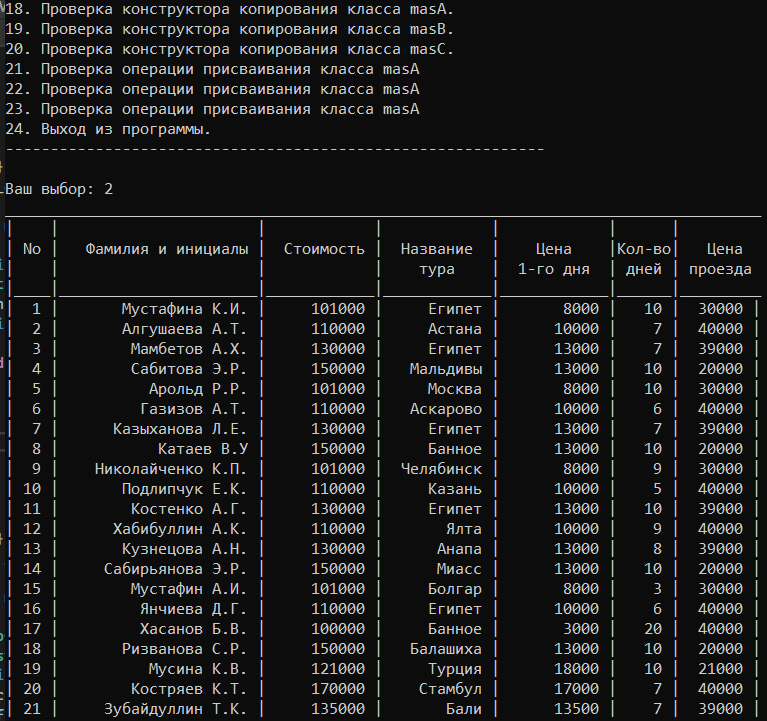
Task: Click tour name 'Казань'
Action: [455, 490]
